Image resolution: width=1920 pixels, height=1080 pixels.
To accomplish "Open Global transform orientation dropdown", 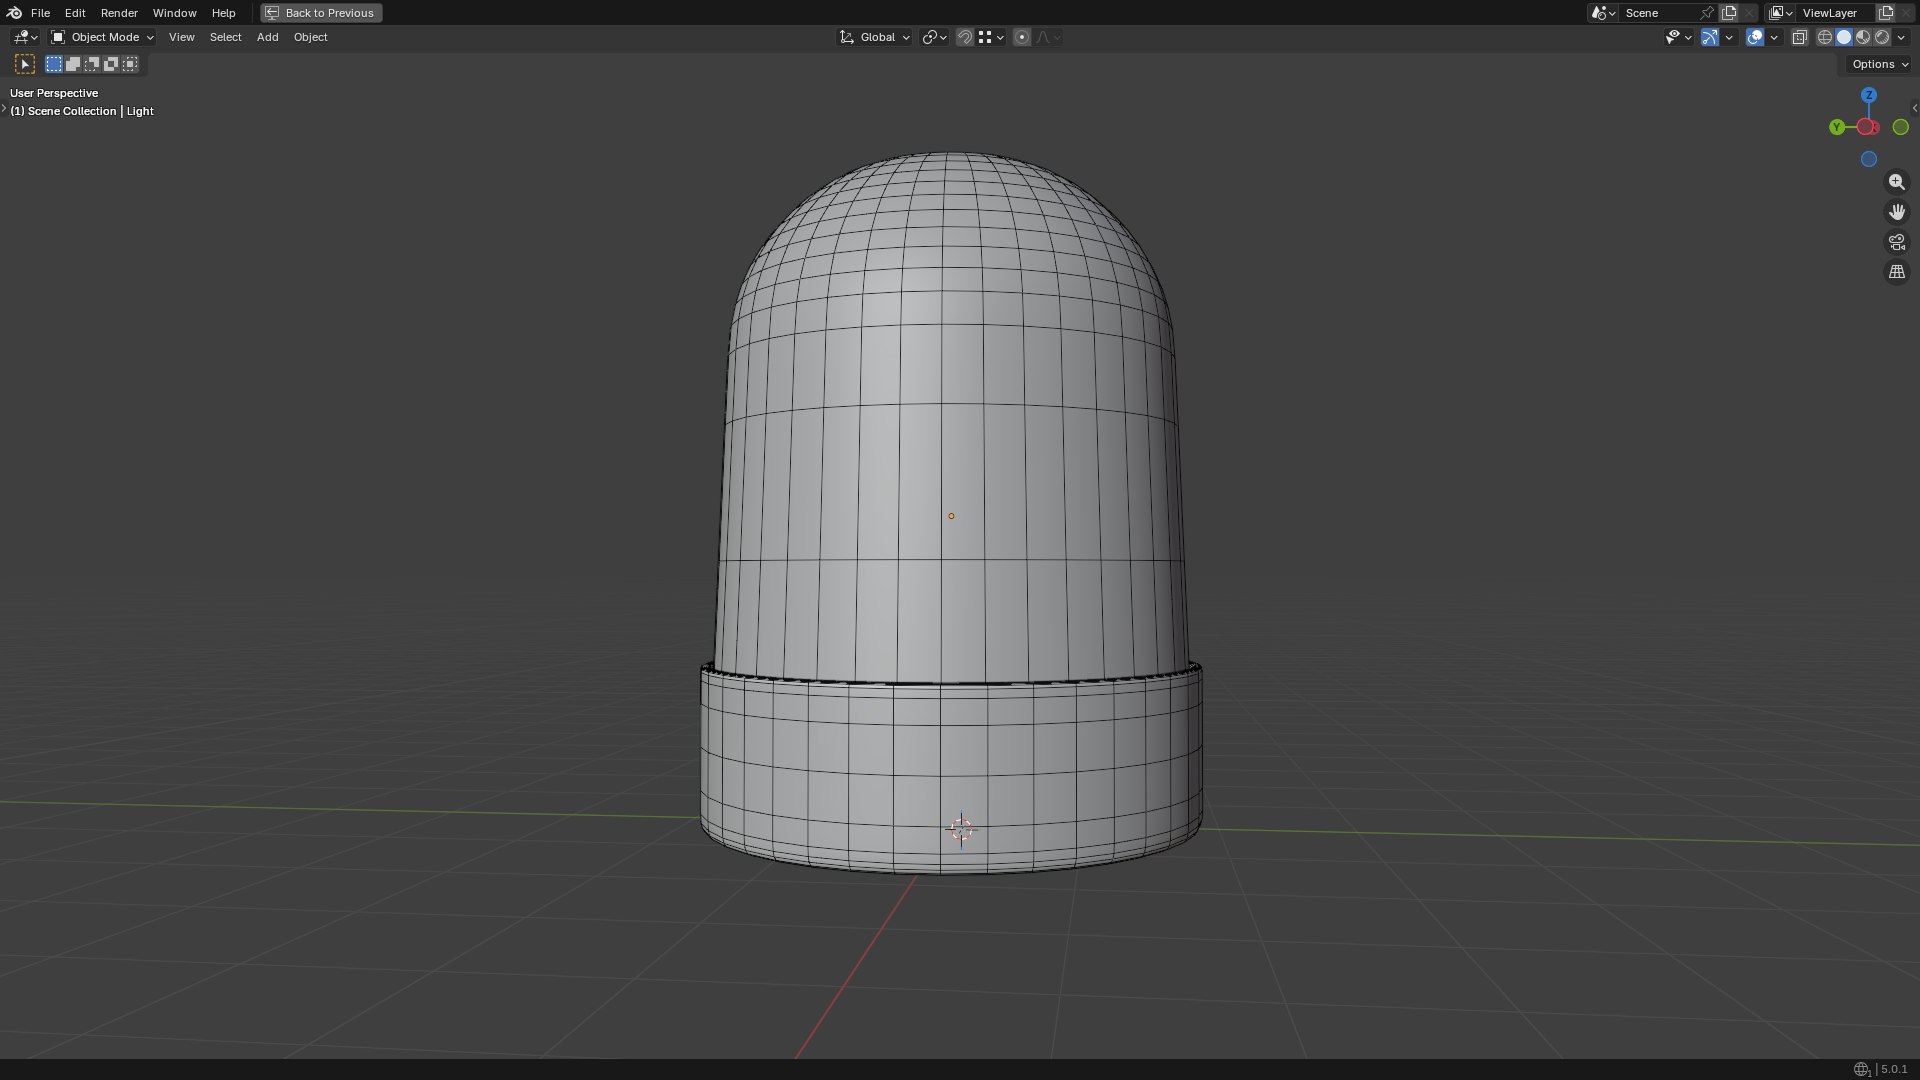I will (875, 37).
